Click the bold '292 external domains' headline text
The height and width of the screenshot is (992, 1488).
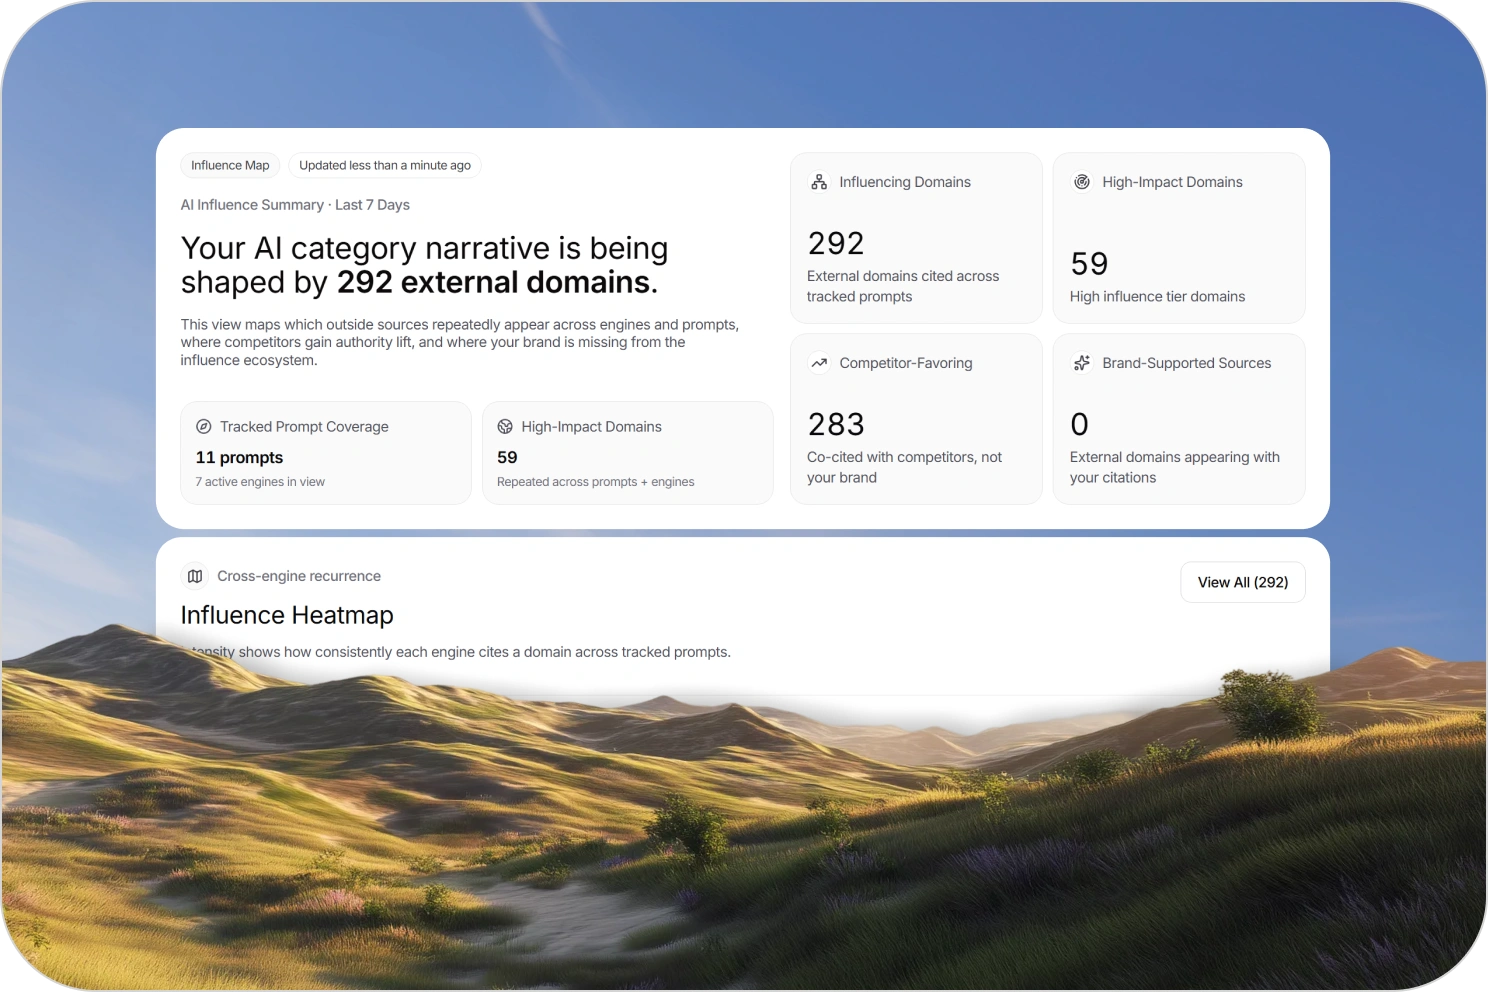tap(496, 283)
